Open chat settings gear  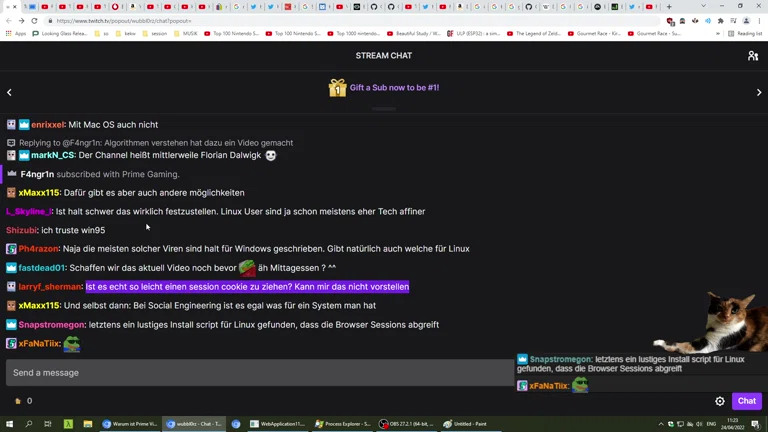(720, 401)
